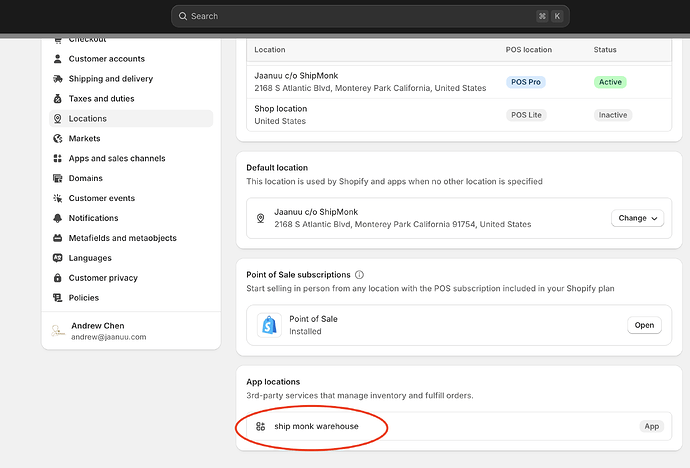
Task: Click the POS Lite badge
Action: 526,115
